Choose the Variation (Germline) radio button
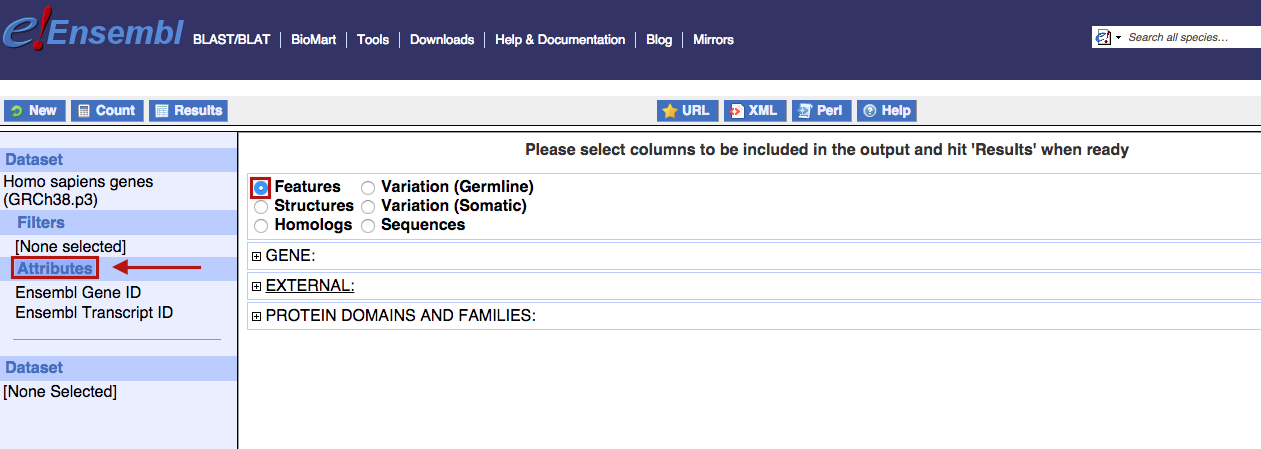This screenshot has height=449, width=1261. 368,187
